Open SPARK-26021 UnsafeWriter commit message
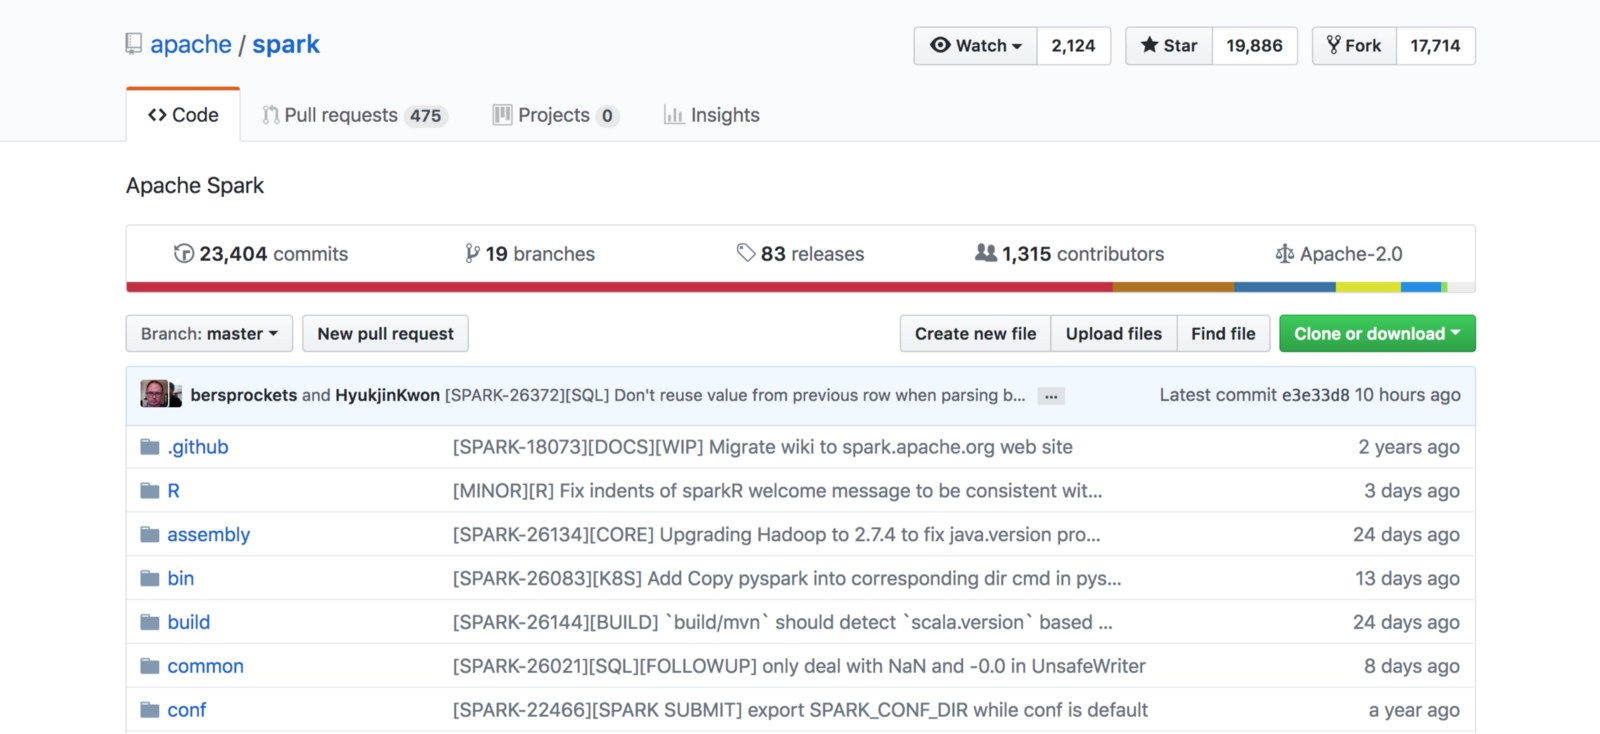The image size is (1600, 734). click(799, 666)
